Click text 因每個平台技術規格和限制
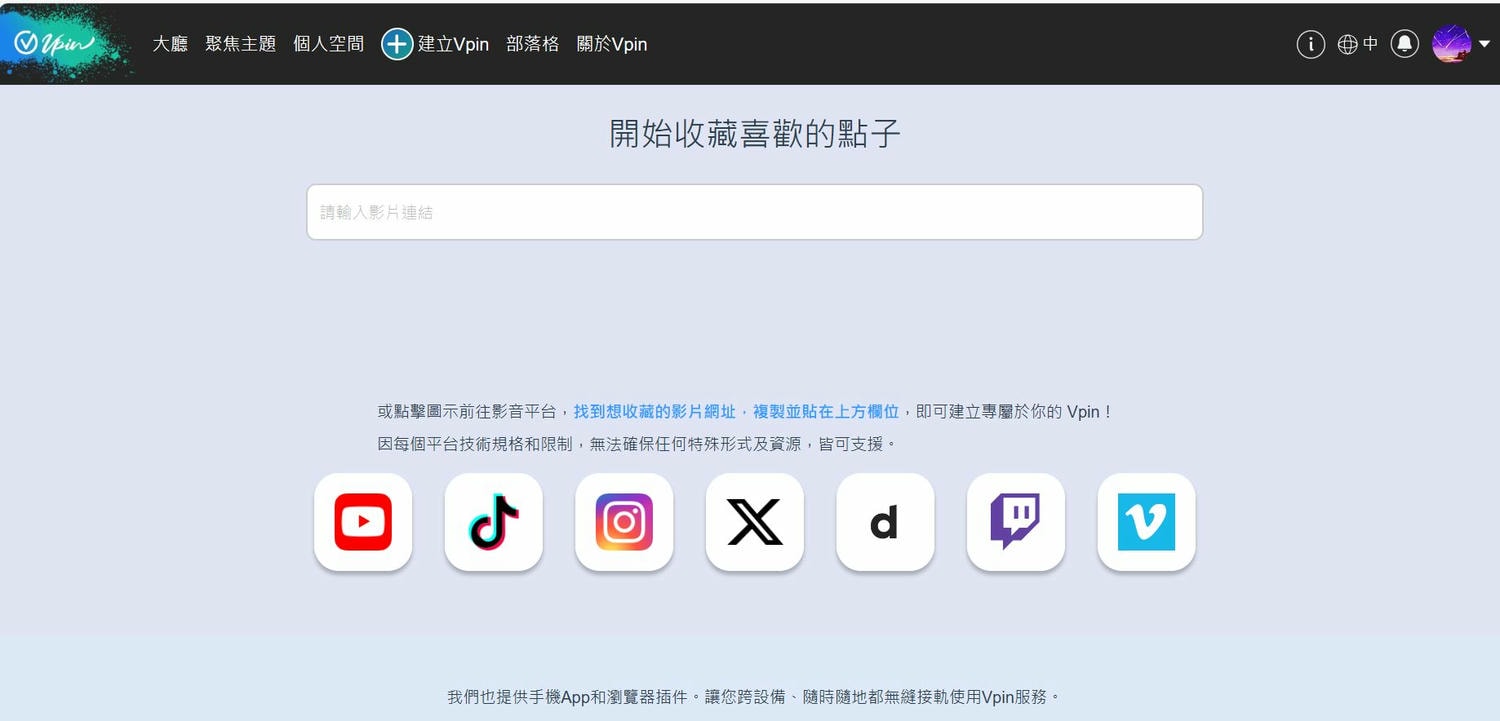The height and width of the screenshot is (721, 1500). click(x=475, y=443)
